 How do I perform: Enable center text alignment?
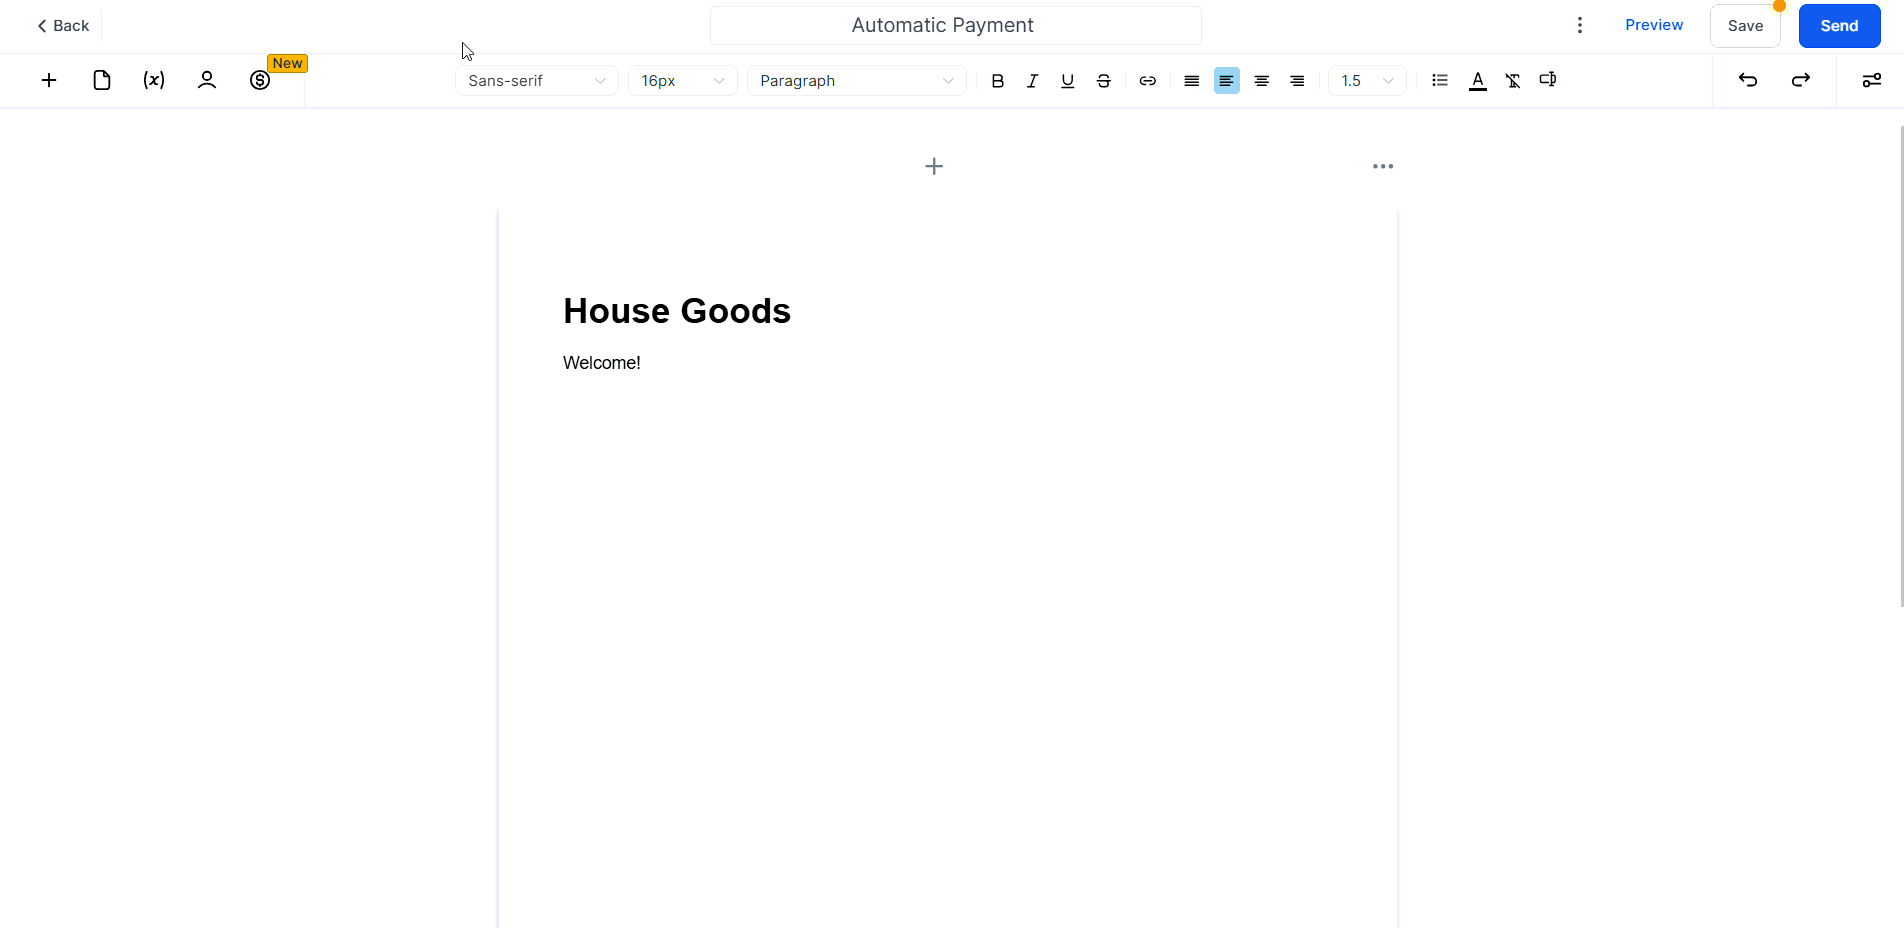1261,80
